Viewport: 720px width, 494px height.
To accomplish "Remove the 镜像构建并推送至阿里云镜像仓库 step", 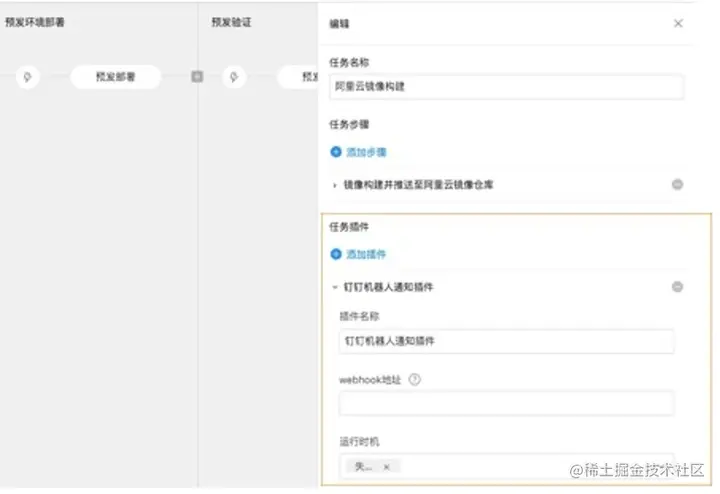I will tap(677, 185).
